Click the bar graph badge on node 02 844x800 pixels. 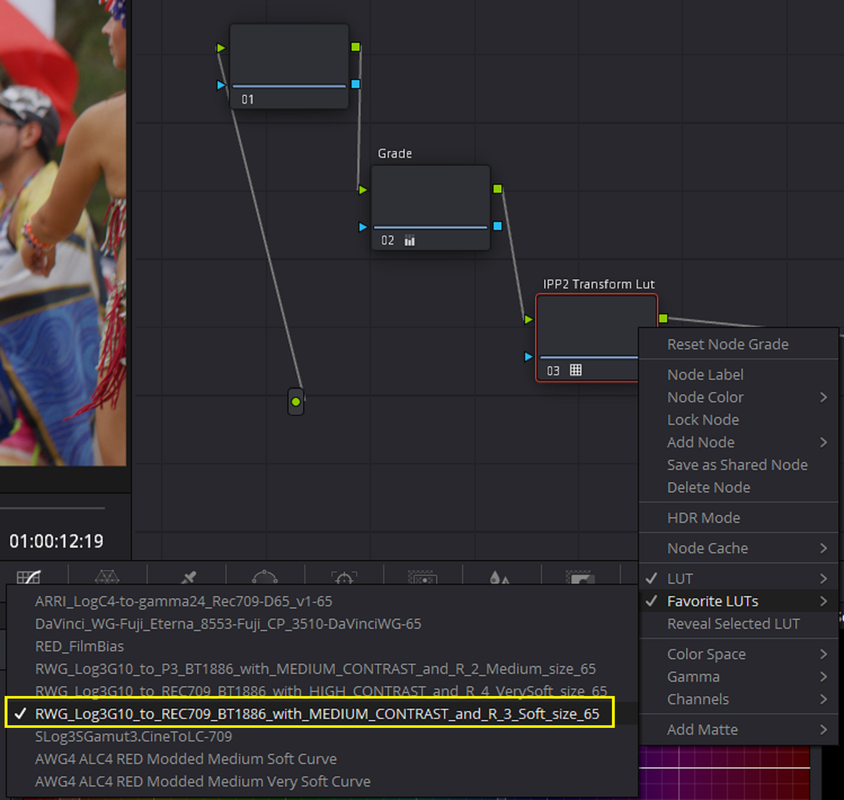point(410,241)
